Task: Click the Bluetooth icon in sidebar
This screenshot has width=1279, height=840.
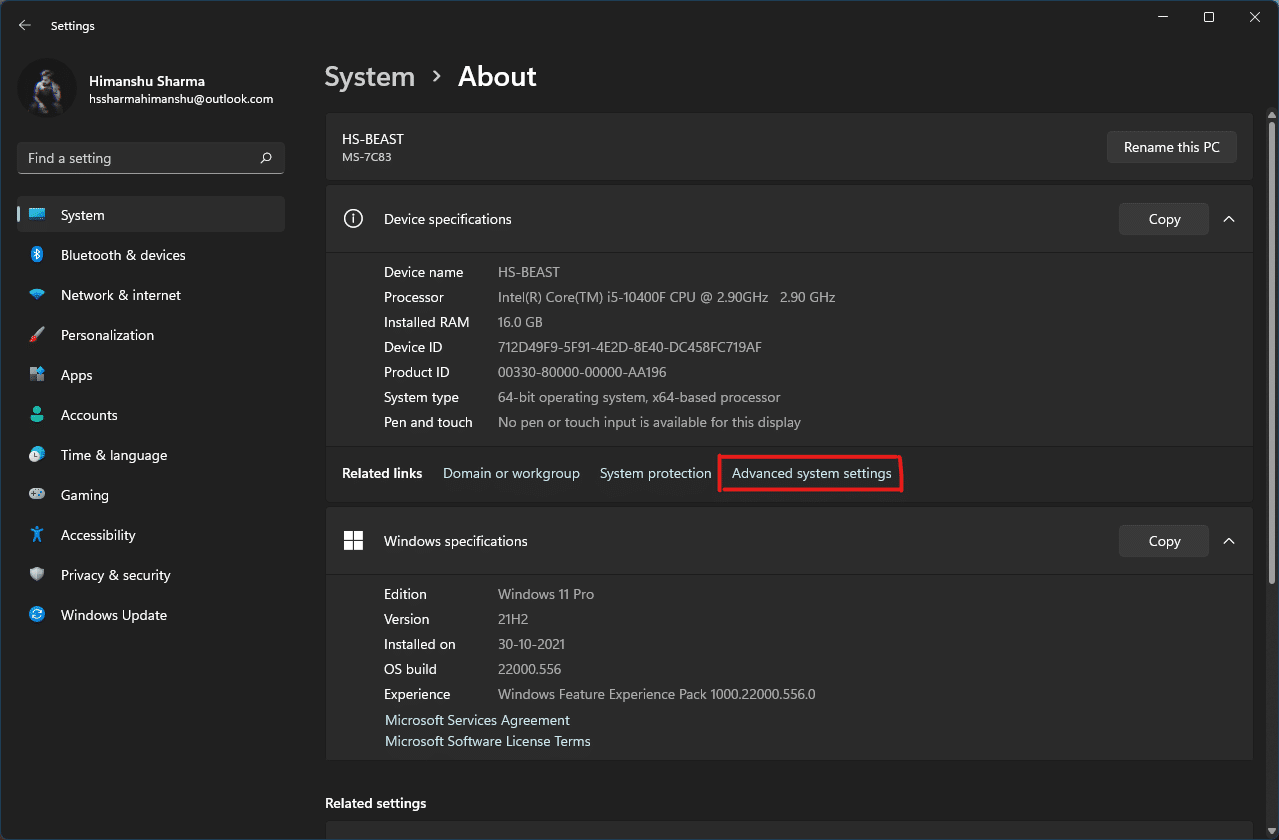Action: click(x=37, y=255)
